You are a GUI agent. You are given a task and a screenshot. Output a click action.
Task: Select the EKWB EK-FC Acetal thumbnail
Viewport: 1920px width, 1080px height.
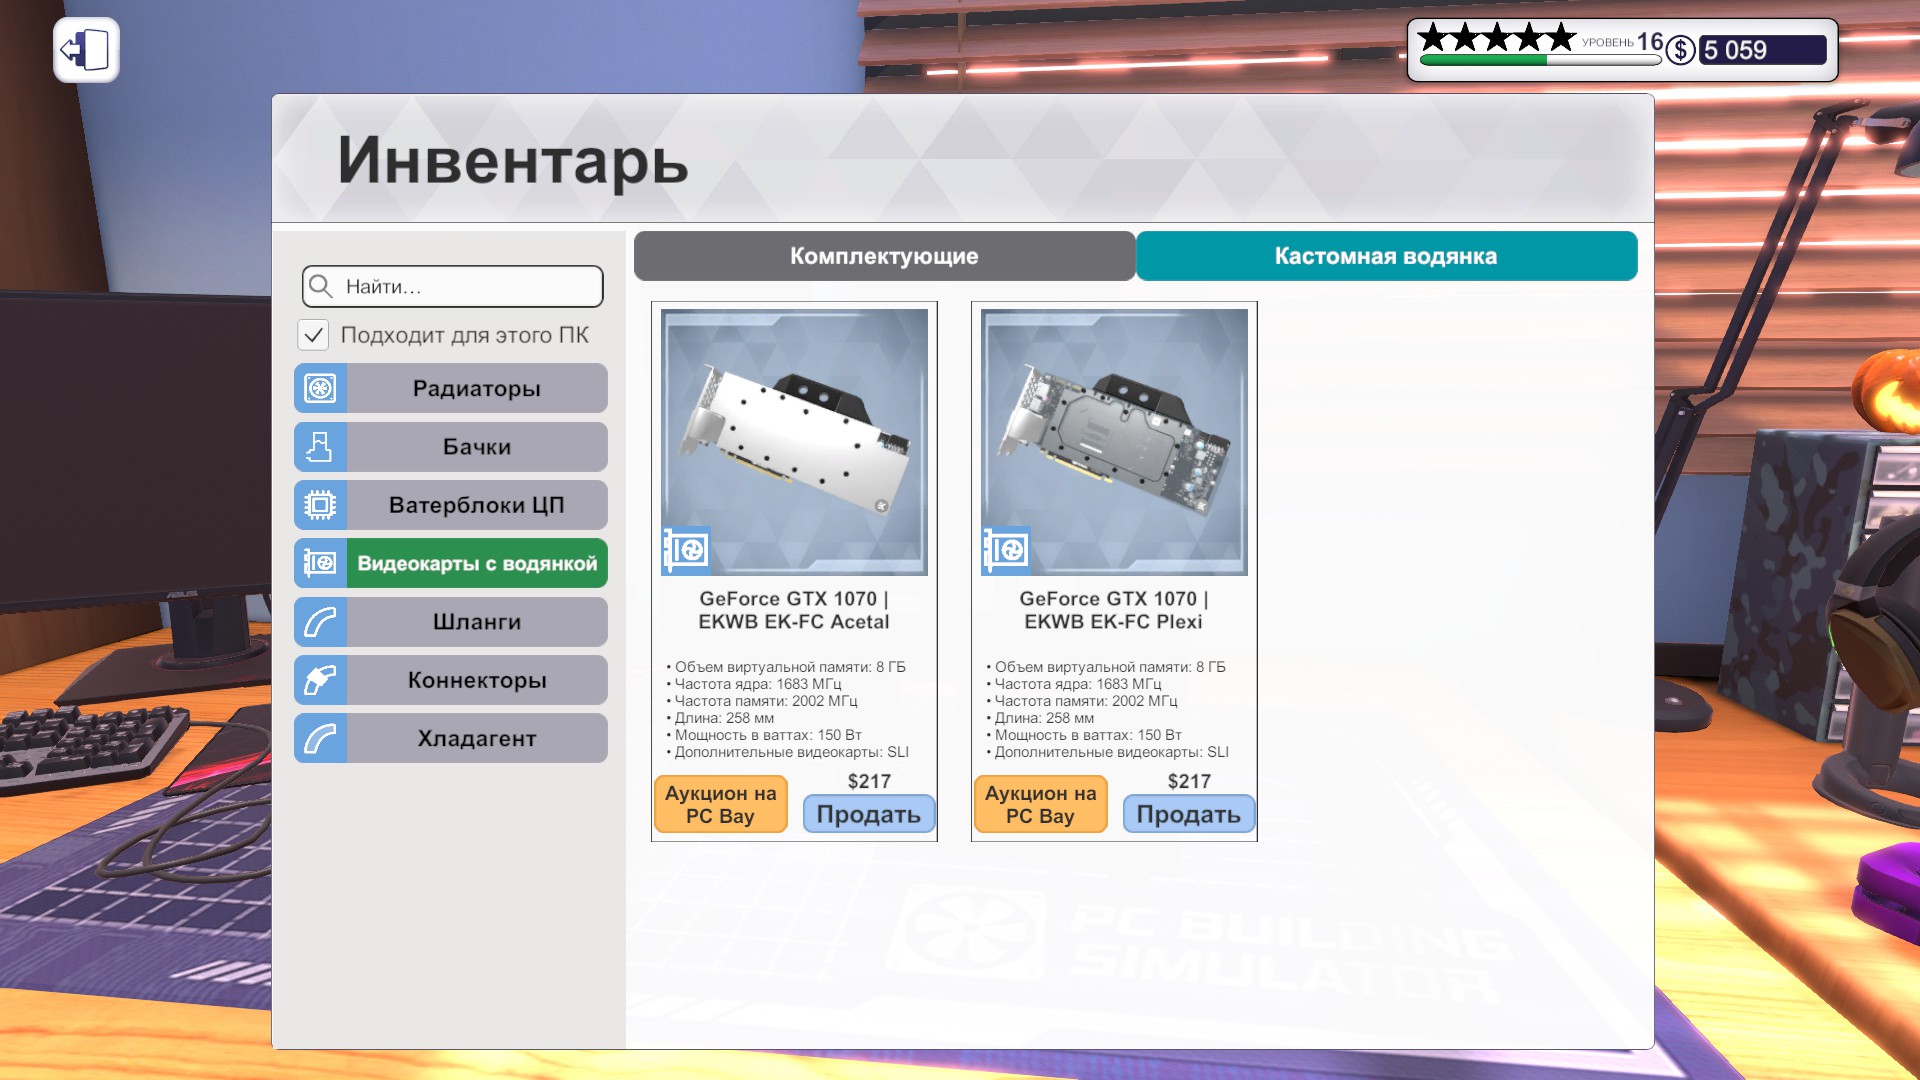(794, 441)
